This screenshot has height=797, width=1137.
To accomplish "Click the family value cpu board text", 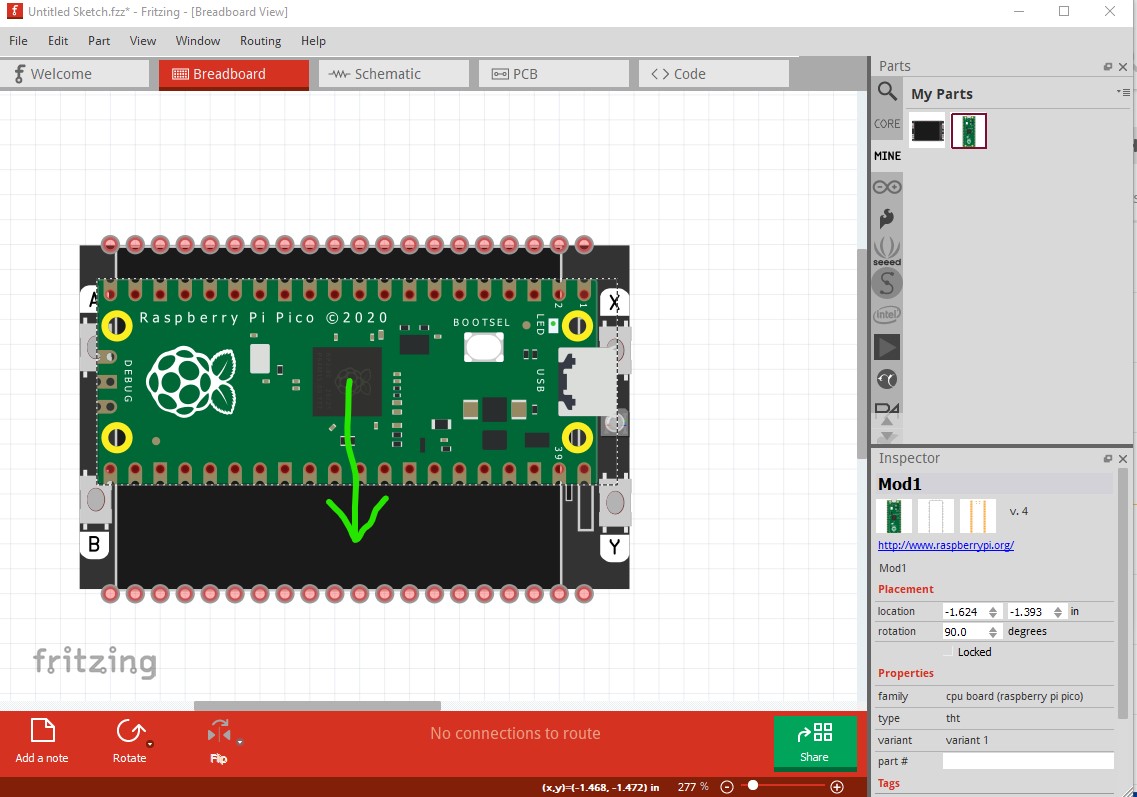I will pyautogui.click(x=1014, y=696).
